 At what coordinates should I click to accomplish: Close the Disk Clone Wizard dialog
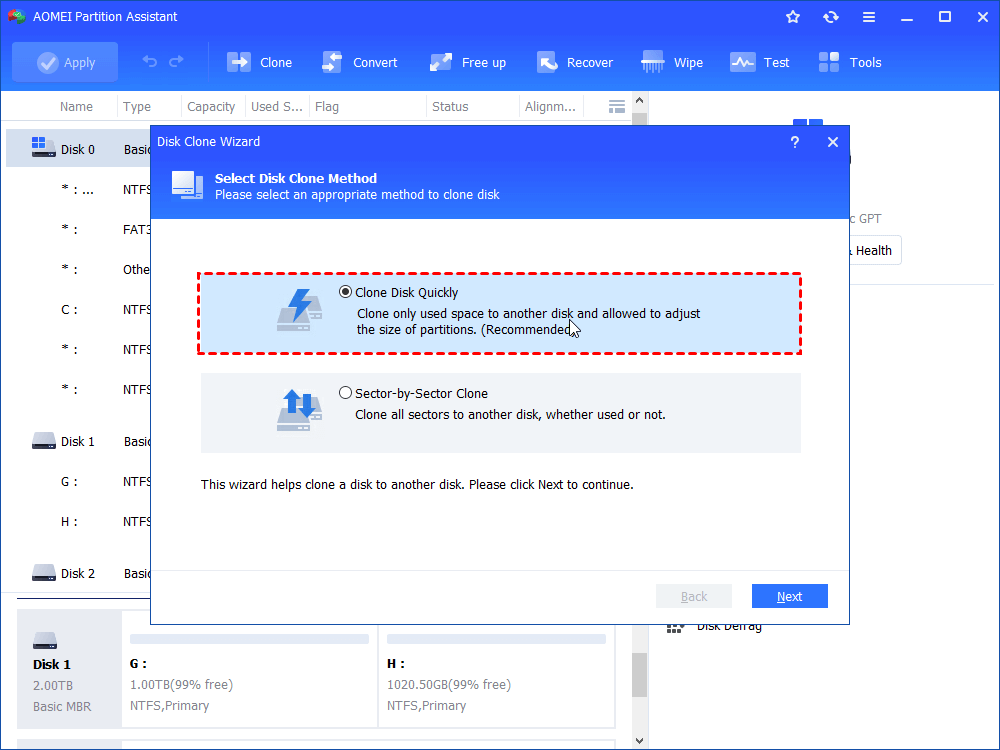pyautogui.click(x=833, y=142)
